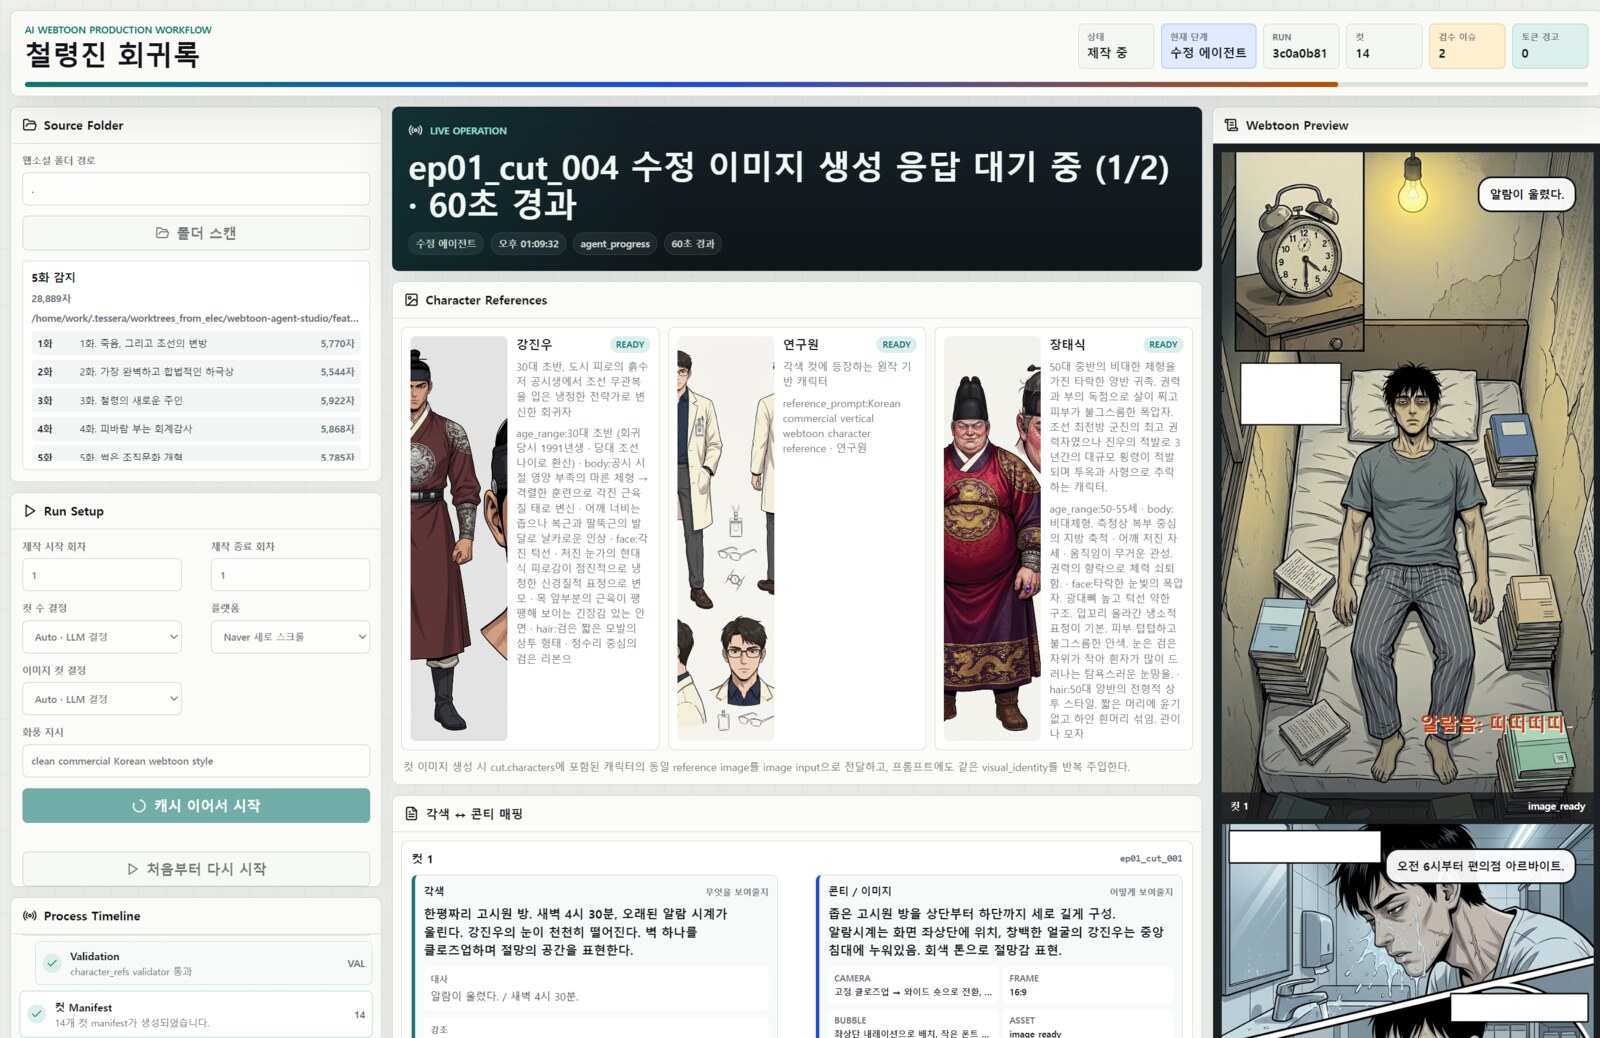Image resolution: width=1600 pixels, height=1038 pixels.
Task: Click the 철령진 회귀록 title
Action: point(112,54)
